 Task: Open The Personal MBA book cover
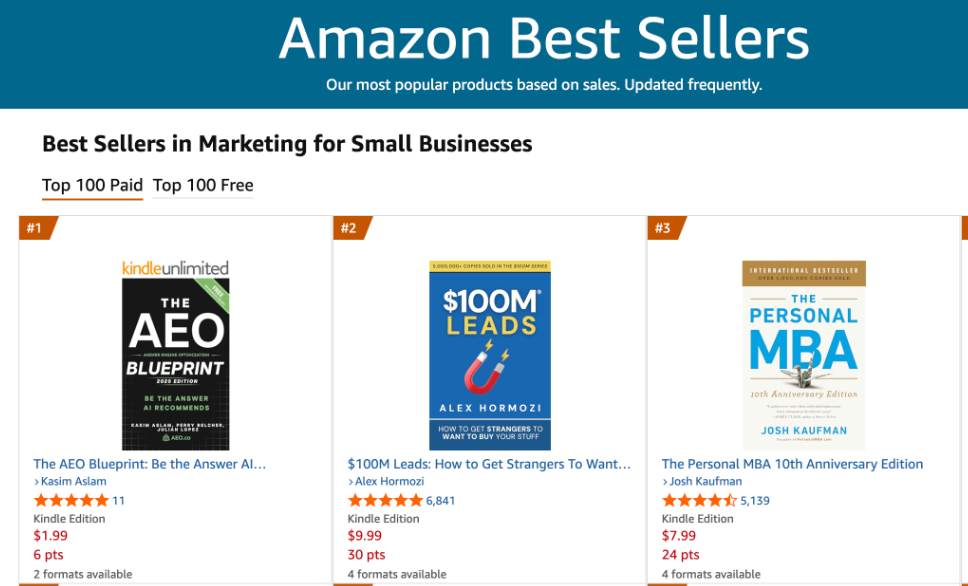(804, 356)
